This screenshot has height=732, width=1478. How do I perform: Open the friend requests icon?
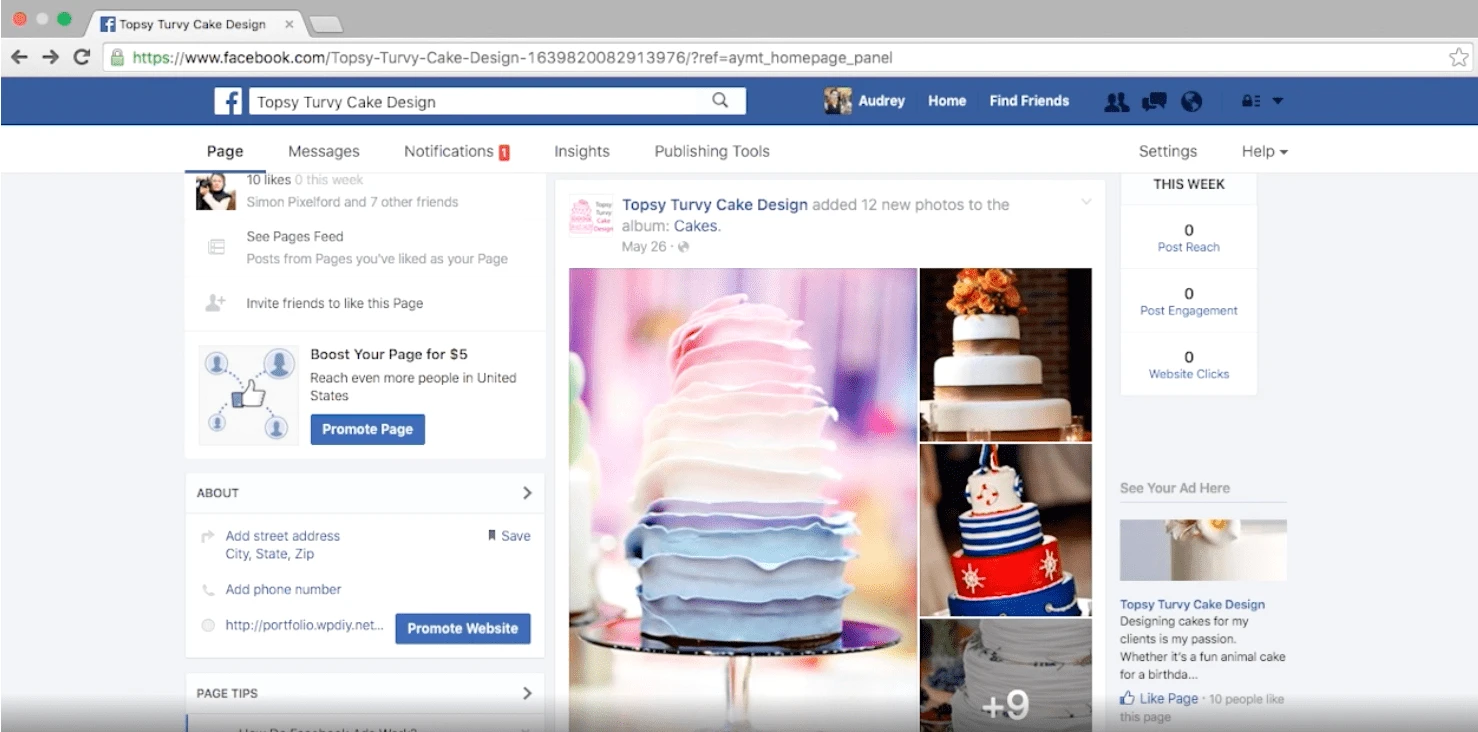tap(1116, 101)
